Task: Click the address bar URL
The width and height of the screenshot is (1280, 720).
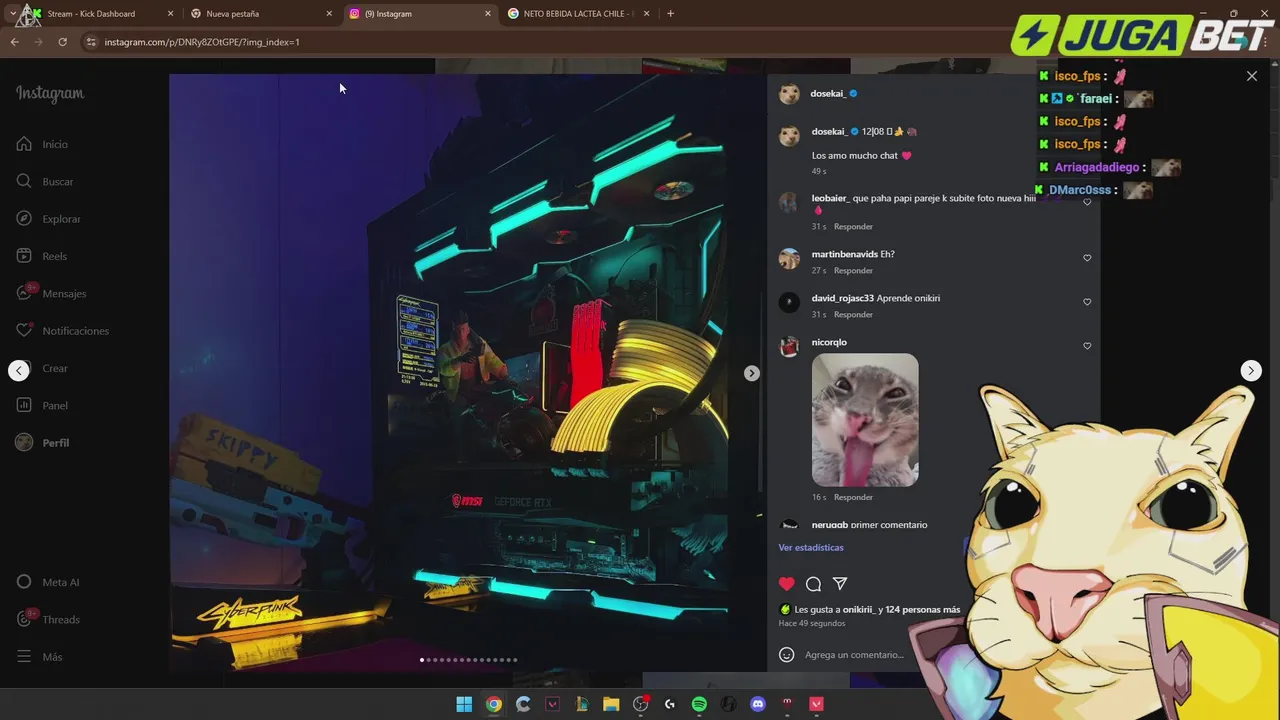Action: [202, 42]
